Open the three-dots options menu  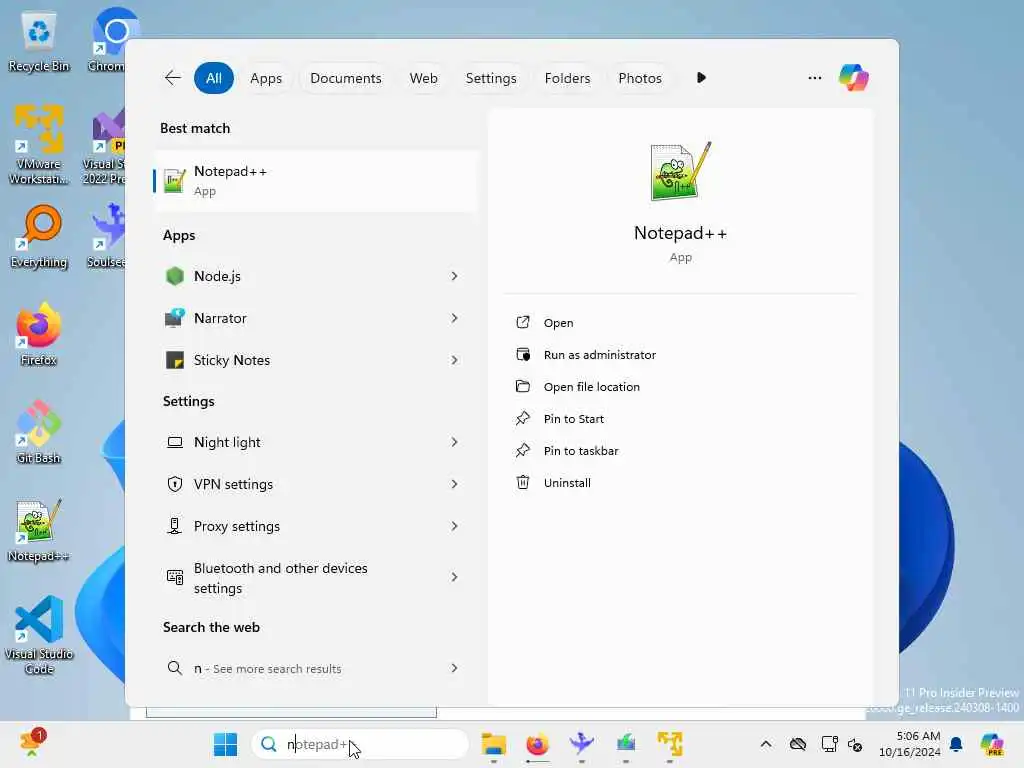(814, 78)
